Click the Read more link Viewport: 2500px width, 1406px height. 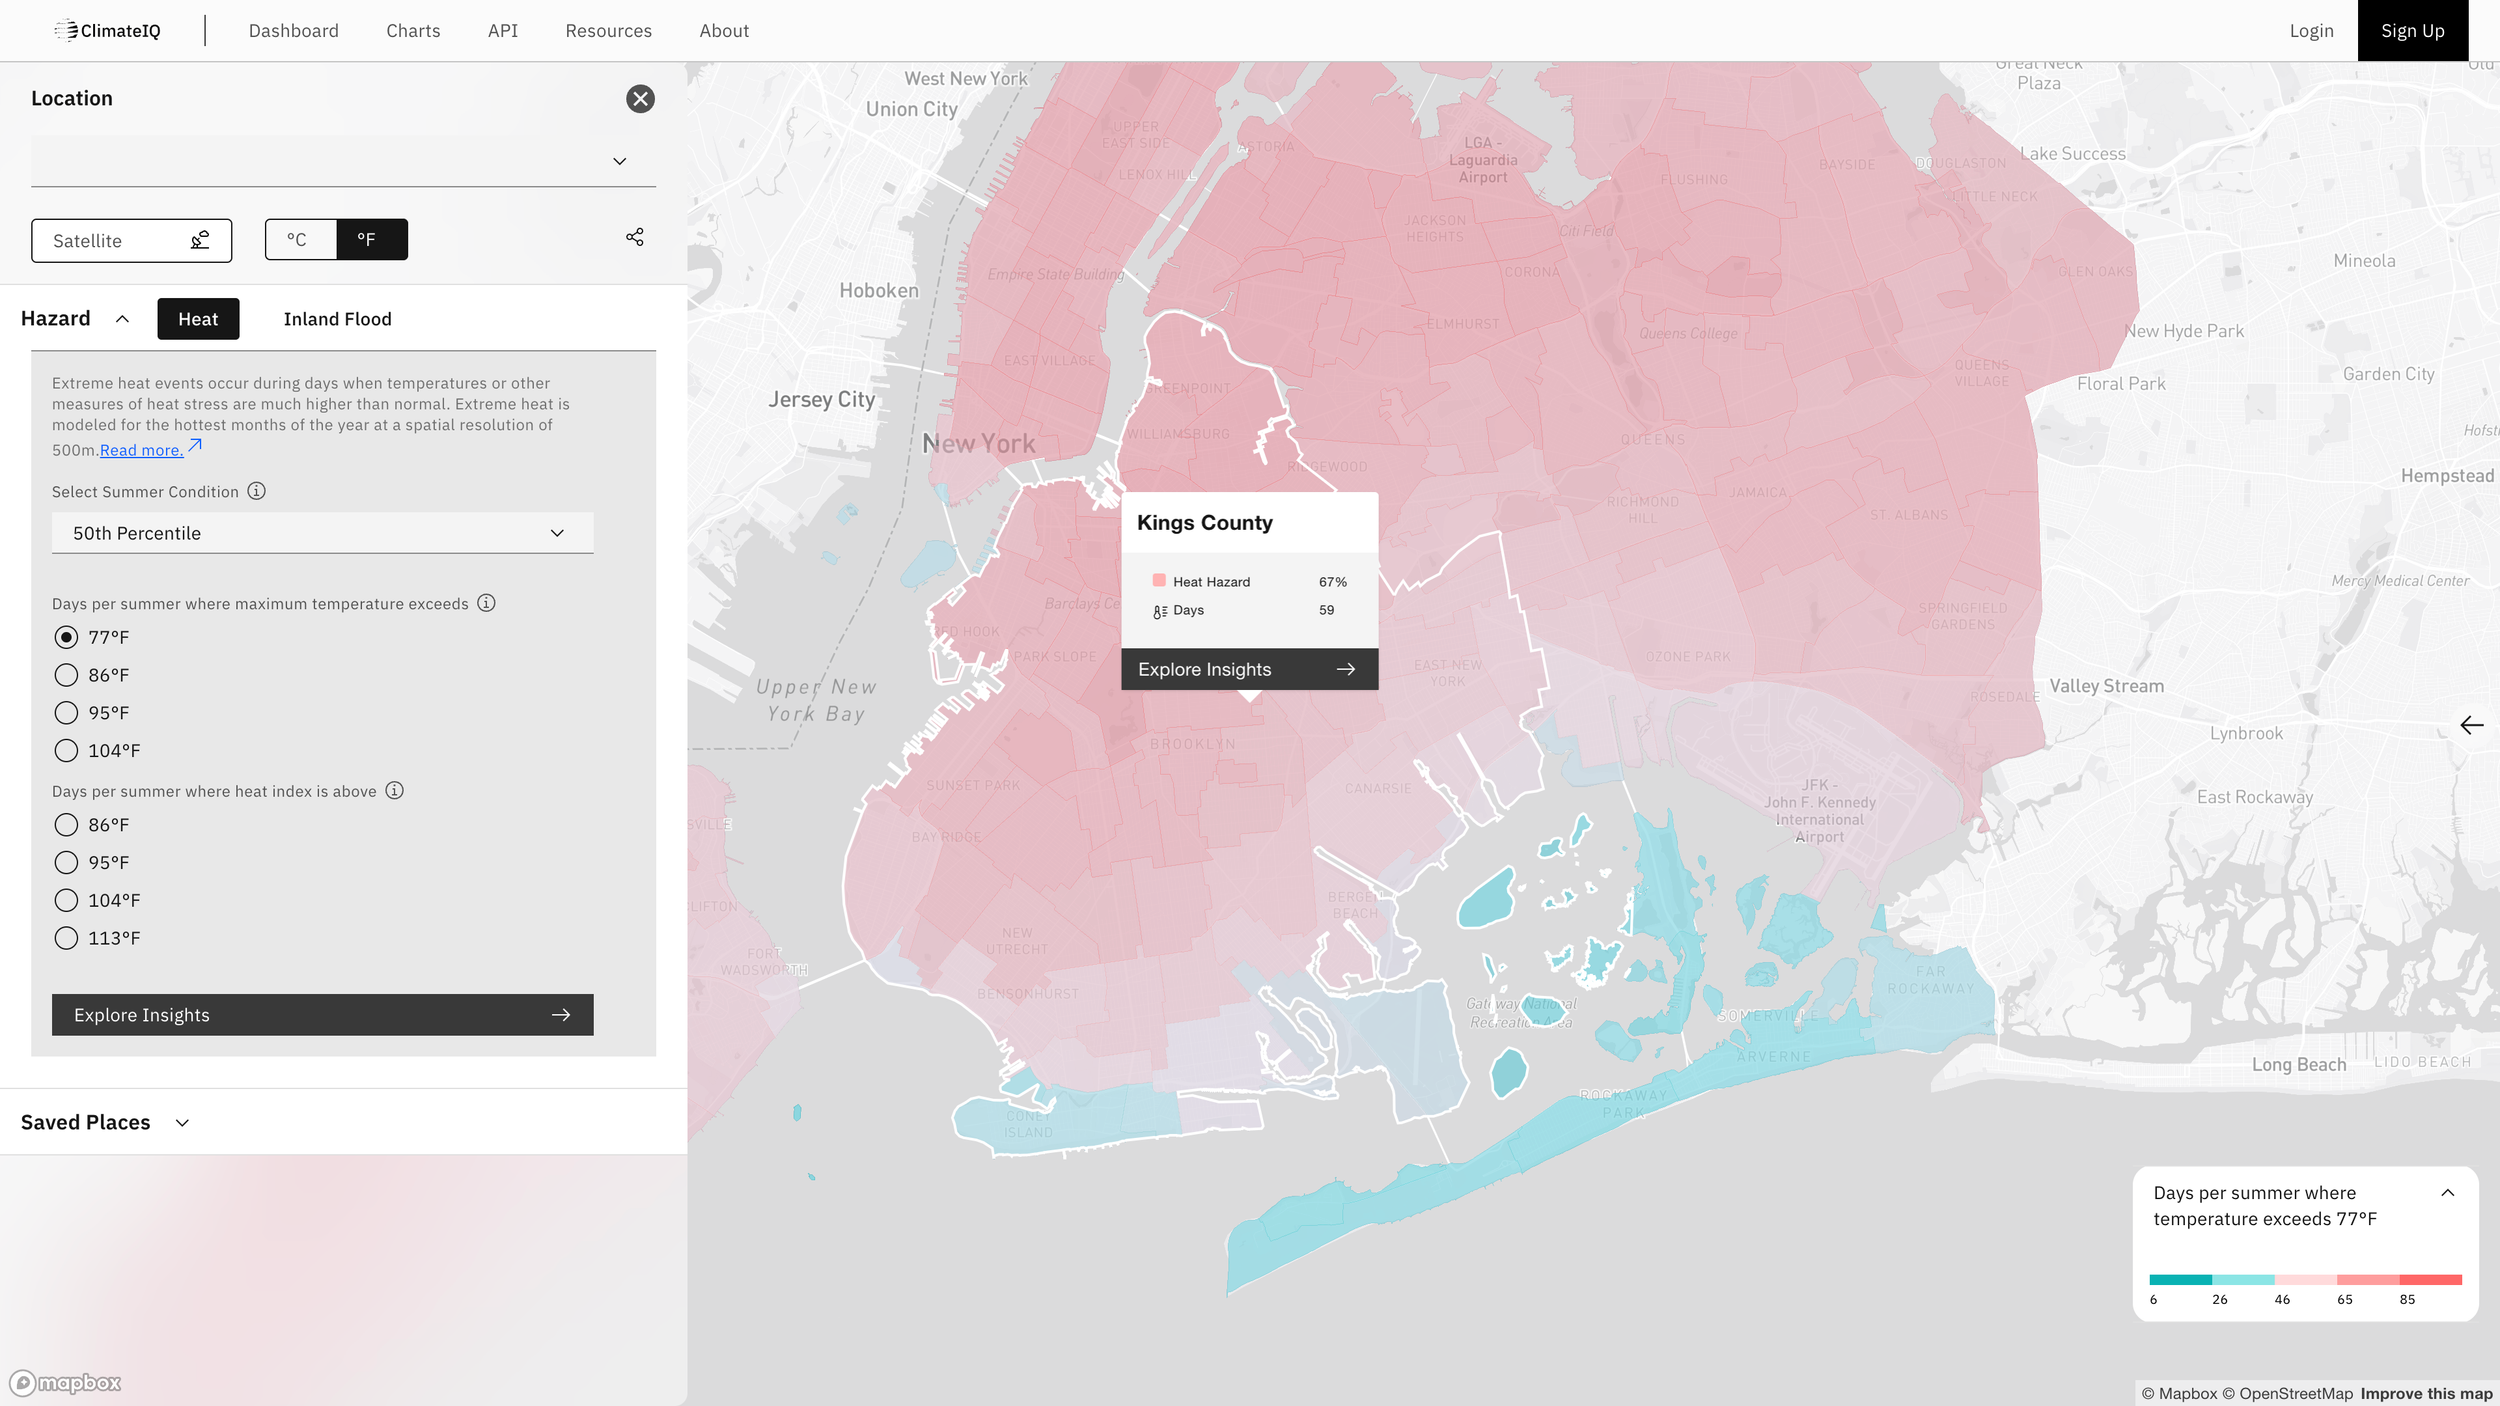point(142,450)
